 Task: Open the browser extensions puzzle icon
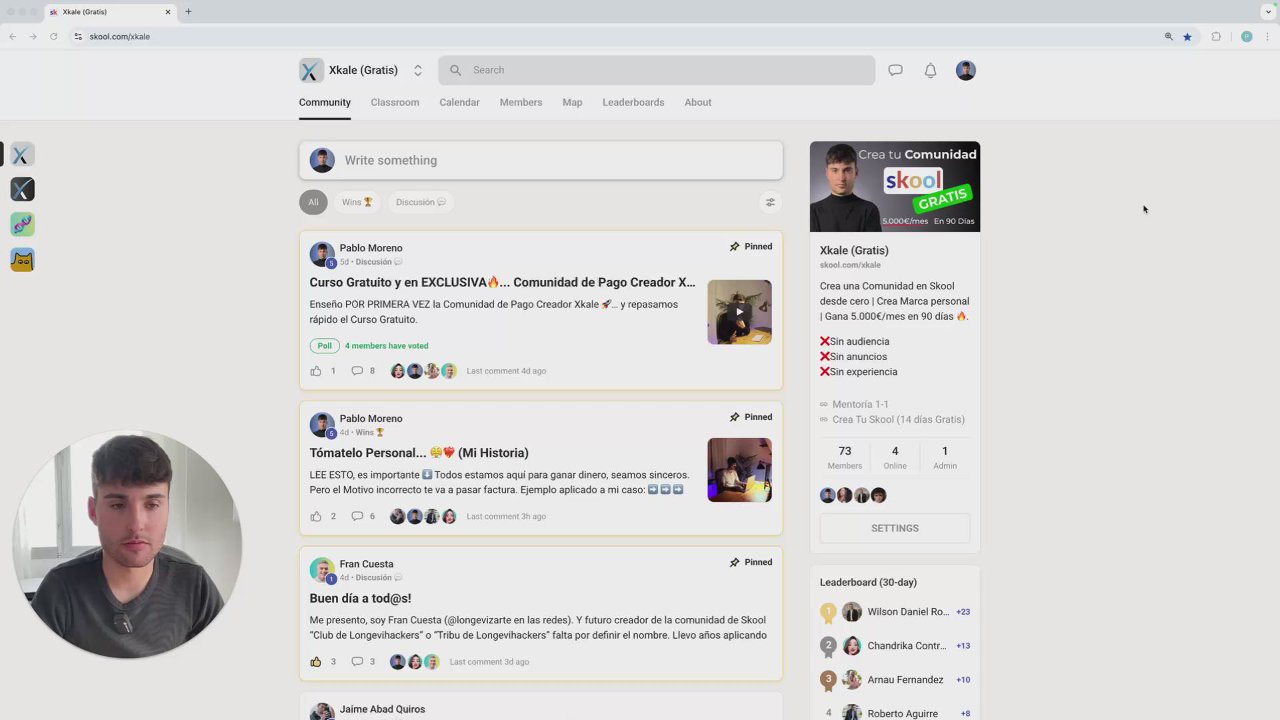coord(1216,37)
